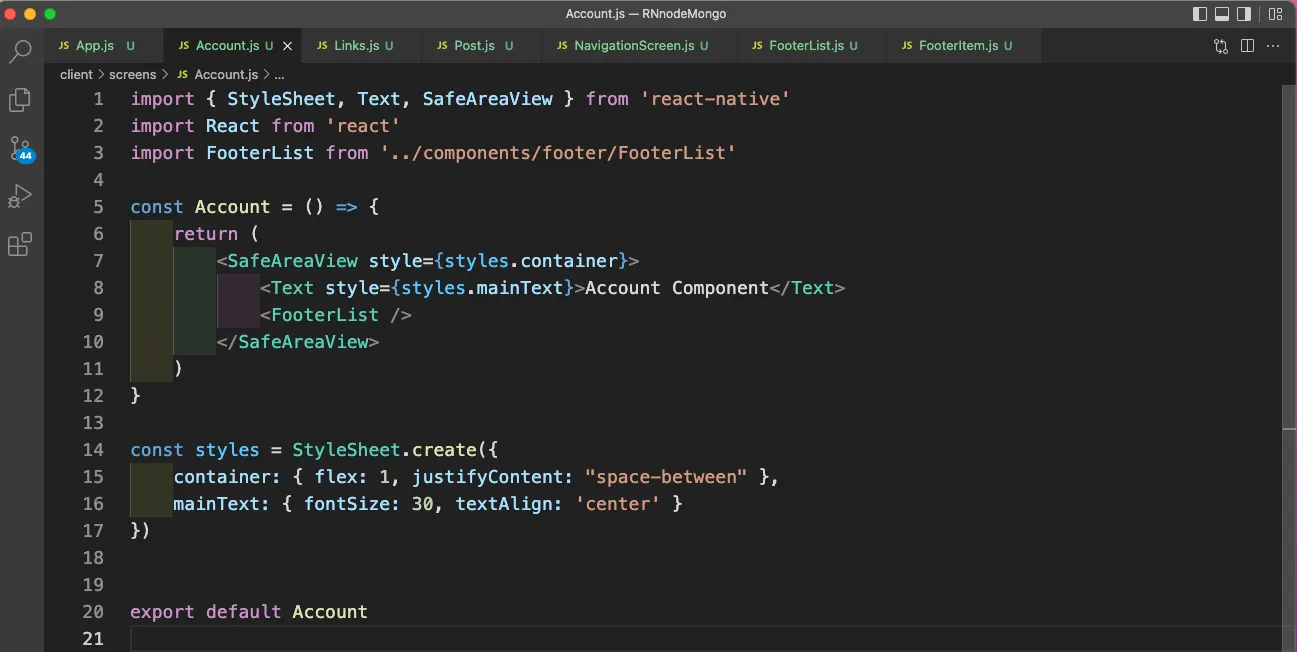Click the 'Account Component' text on line 8
This screenshot has height=652, width=1297.
[x=677, y=288]
